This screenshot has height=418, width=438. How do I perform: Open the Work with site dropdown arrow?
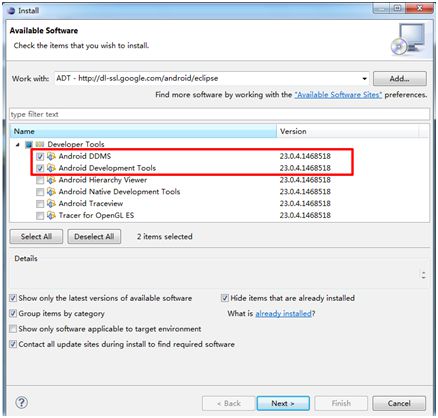[x=364, y=79]
